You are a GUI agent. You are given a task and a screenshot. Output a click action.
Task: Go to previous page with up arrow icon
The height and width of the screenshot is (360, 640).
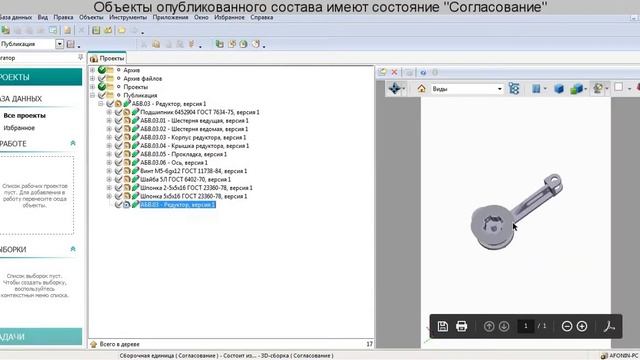click(x=489, y=326)
